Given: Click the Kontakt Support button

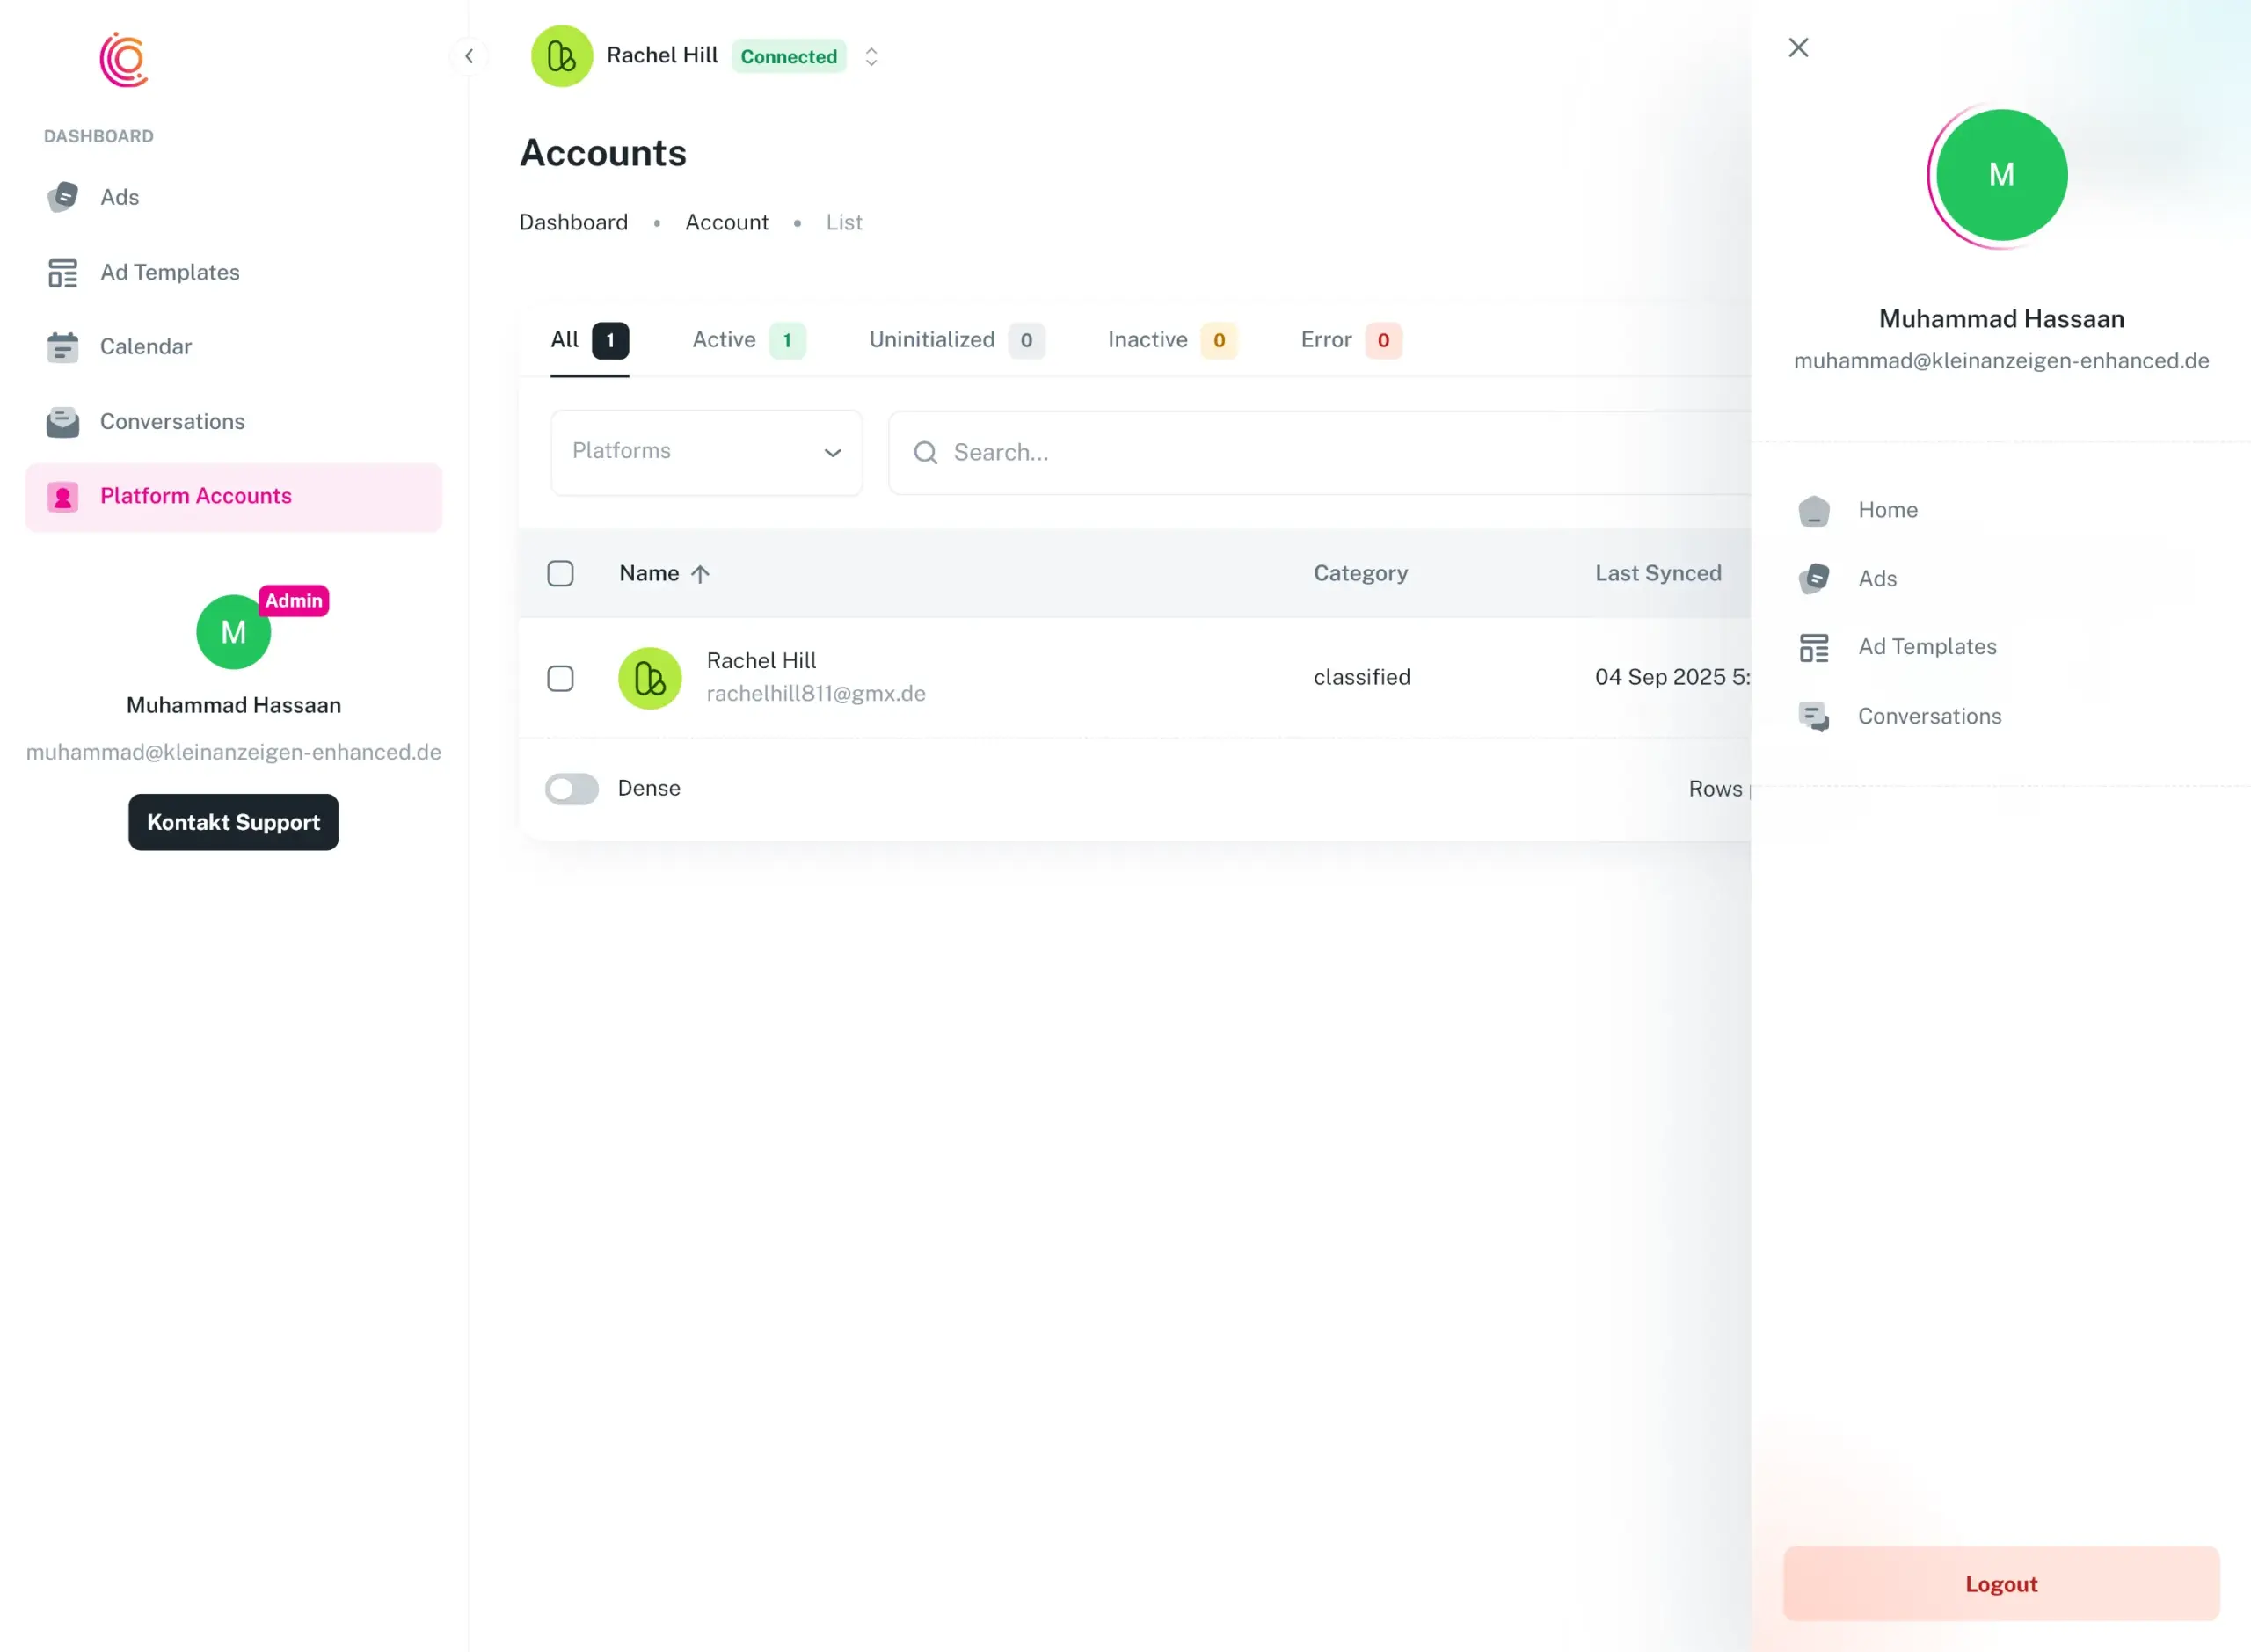Looking at the screenshot, I should [x=233, y=822].
